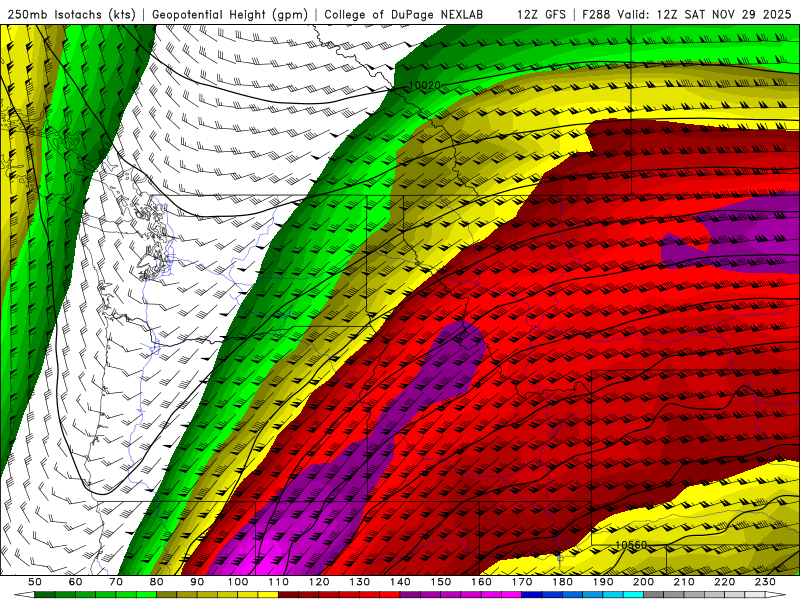This screenshot has width=800, height=600.
Task: Click the '250mb Isotachs (kts)' title text
Action: [x=72, y=15]
